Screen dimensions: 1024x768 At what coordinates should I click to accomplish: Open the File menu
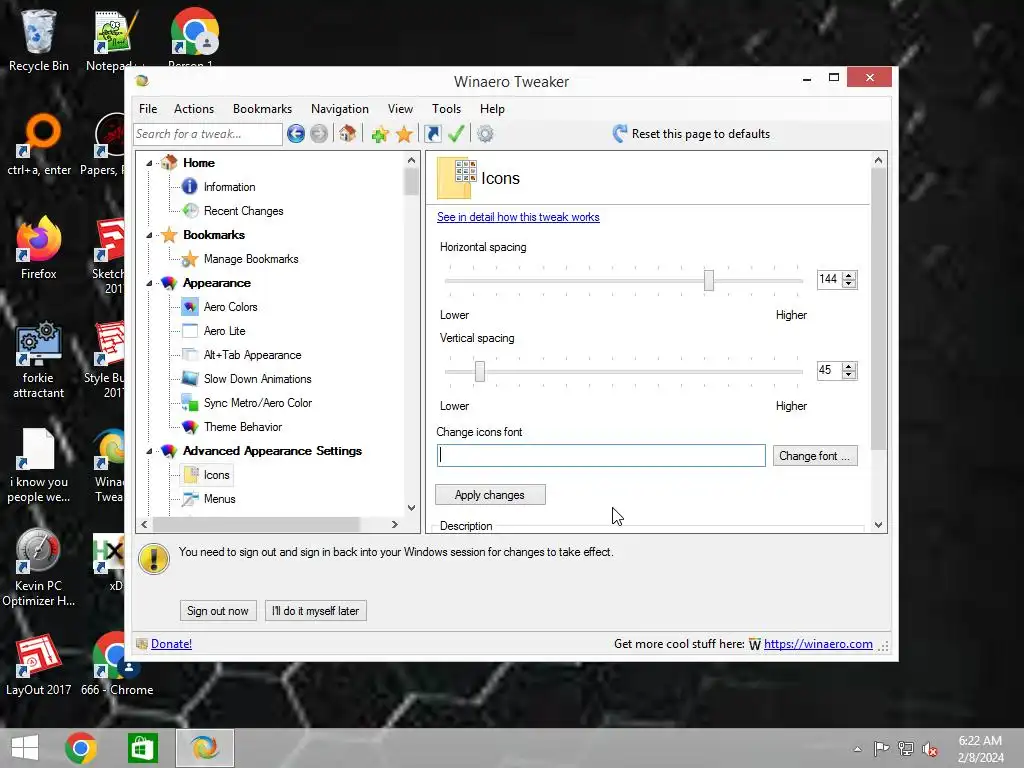(148, 109)
